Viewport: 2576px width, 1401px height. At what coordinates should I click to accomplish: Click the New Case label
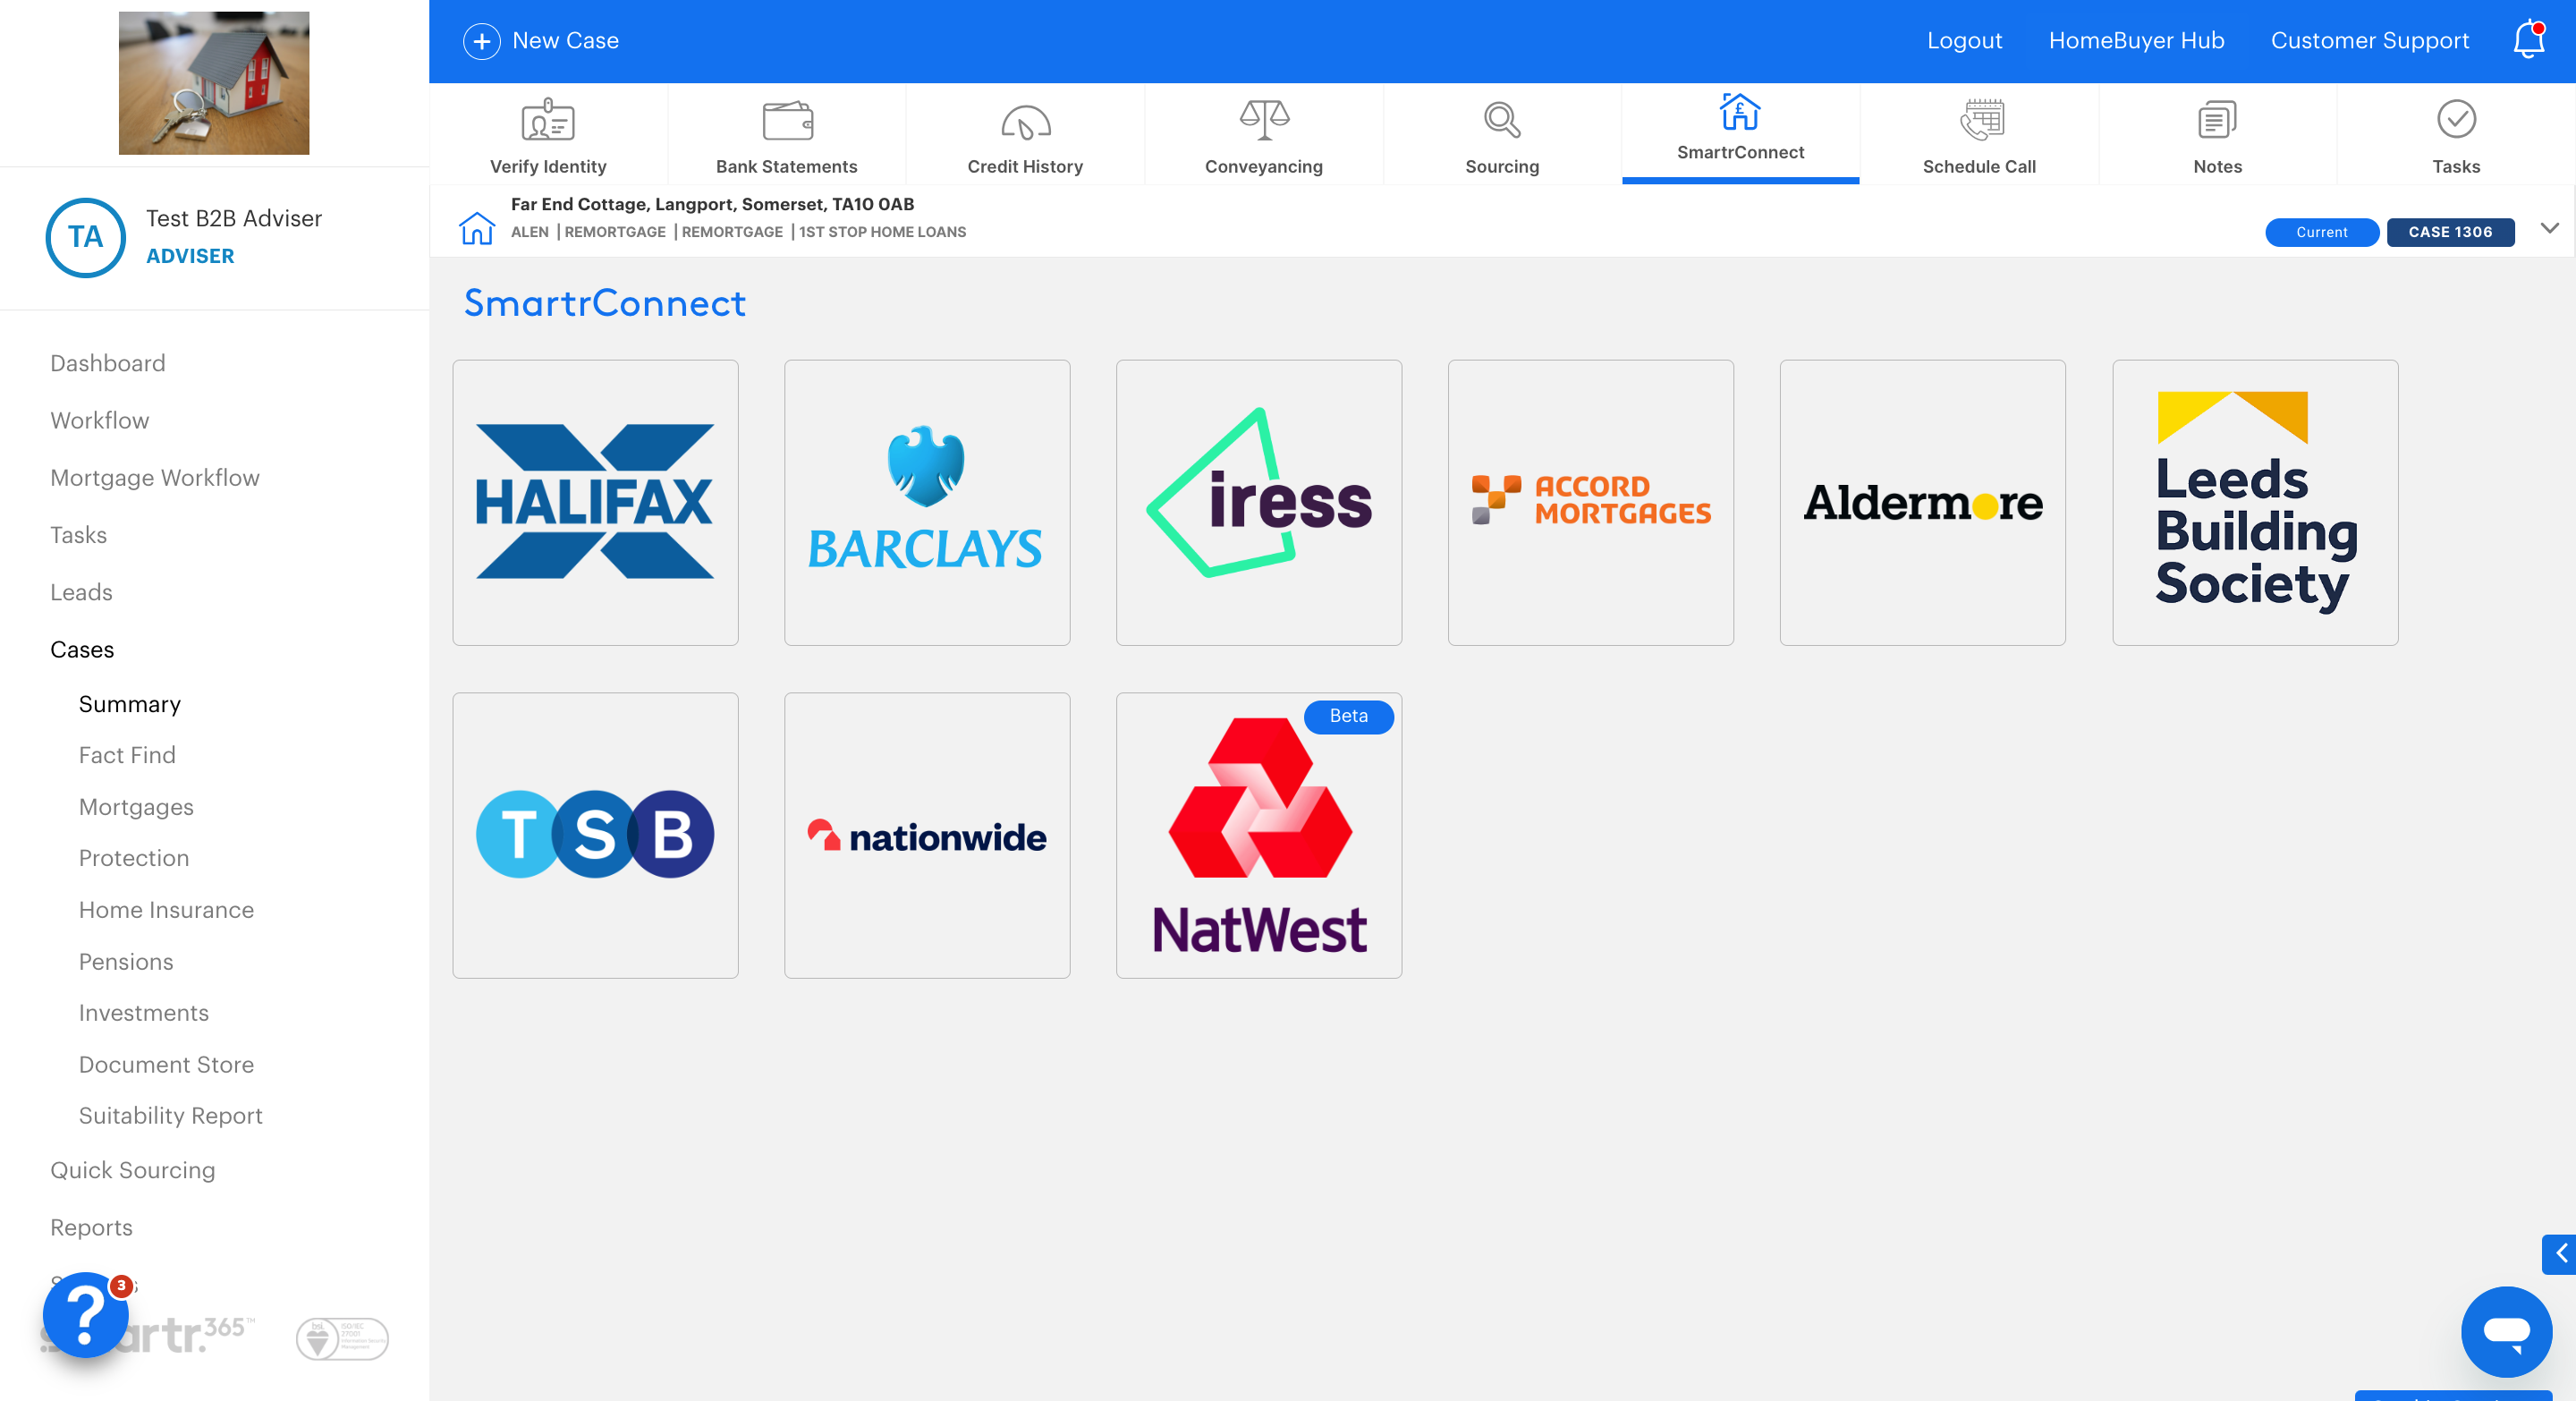pyautogui.click(x=565, y=41)
